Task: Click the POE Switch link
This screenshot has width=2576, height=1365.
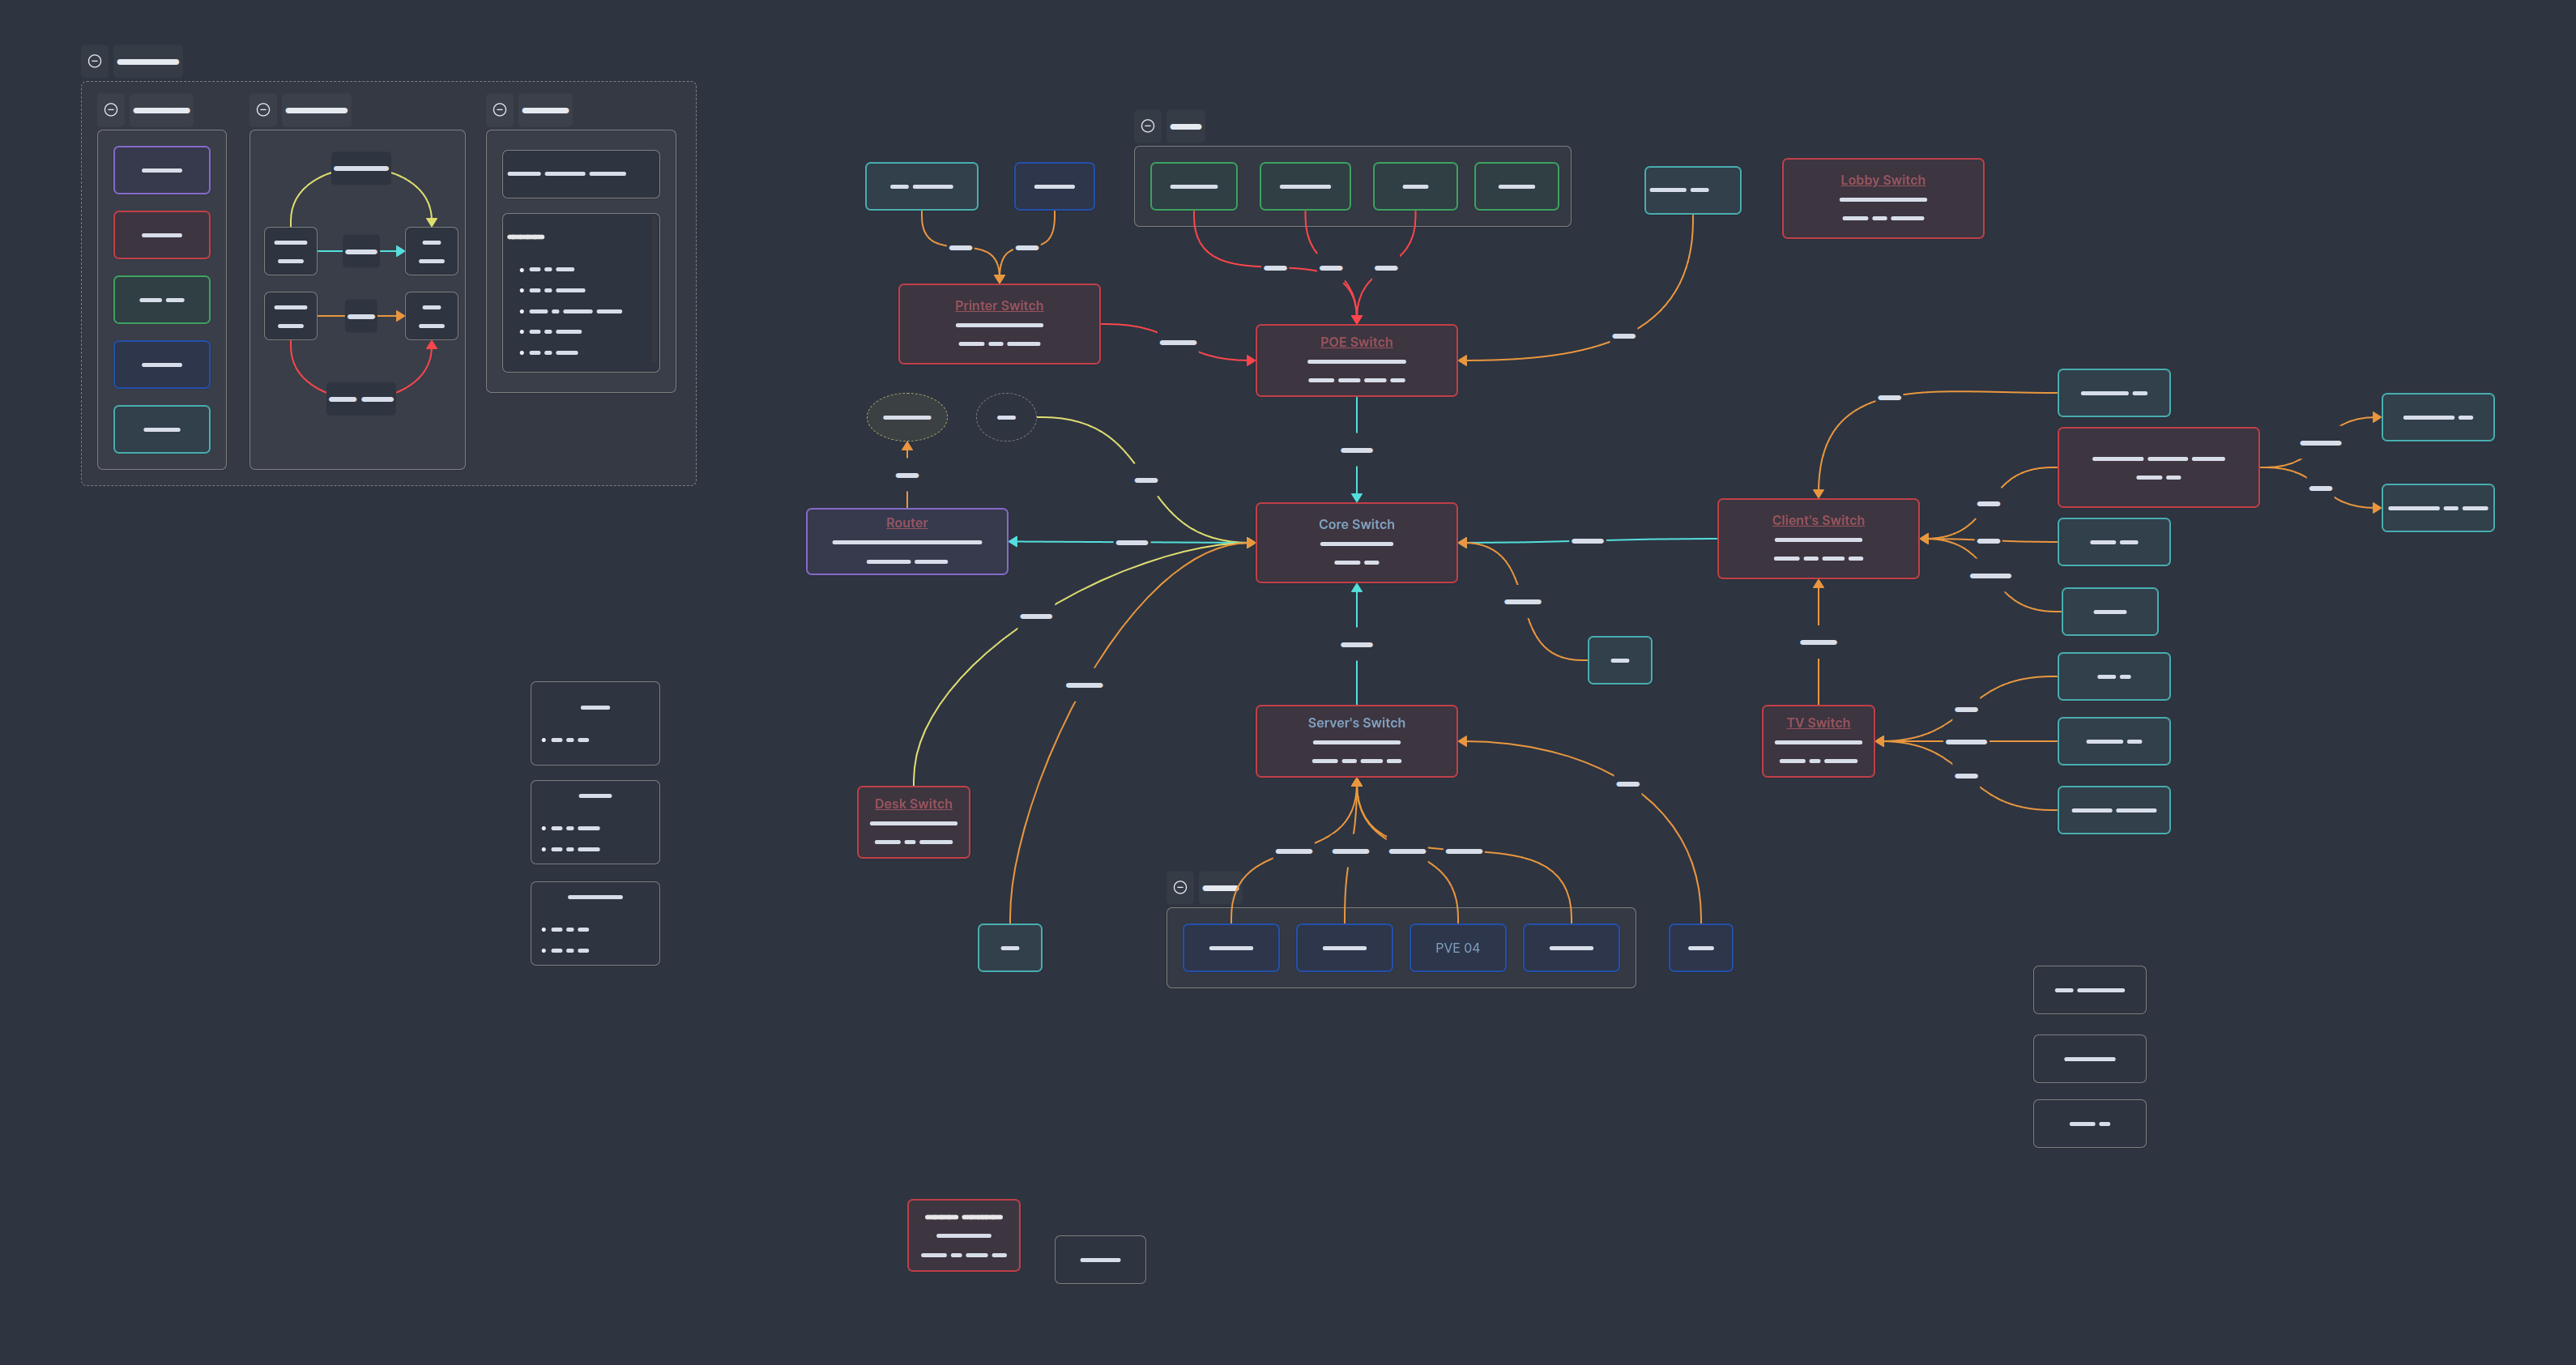Action: [1356, 342]
